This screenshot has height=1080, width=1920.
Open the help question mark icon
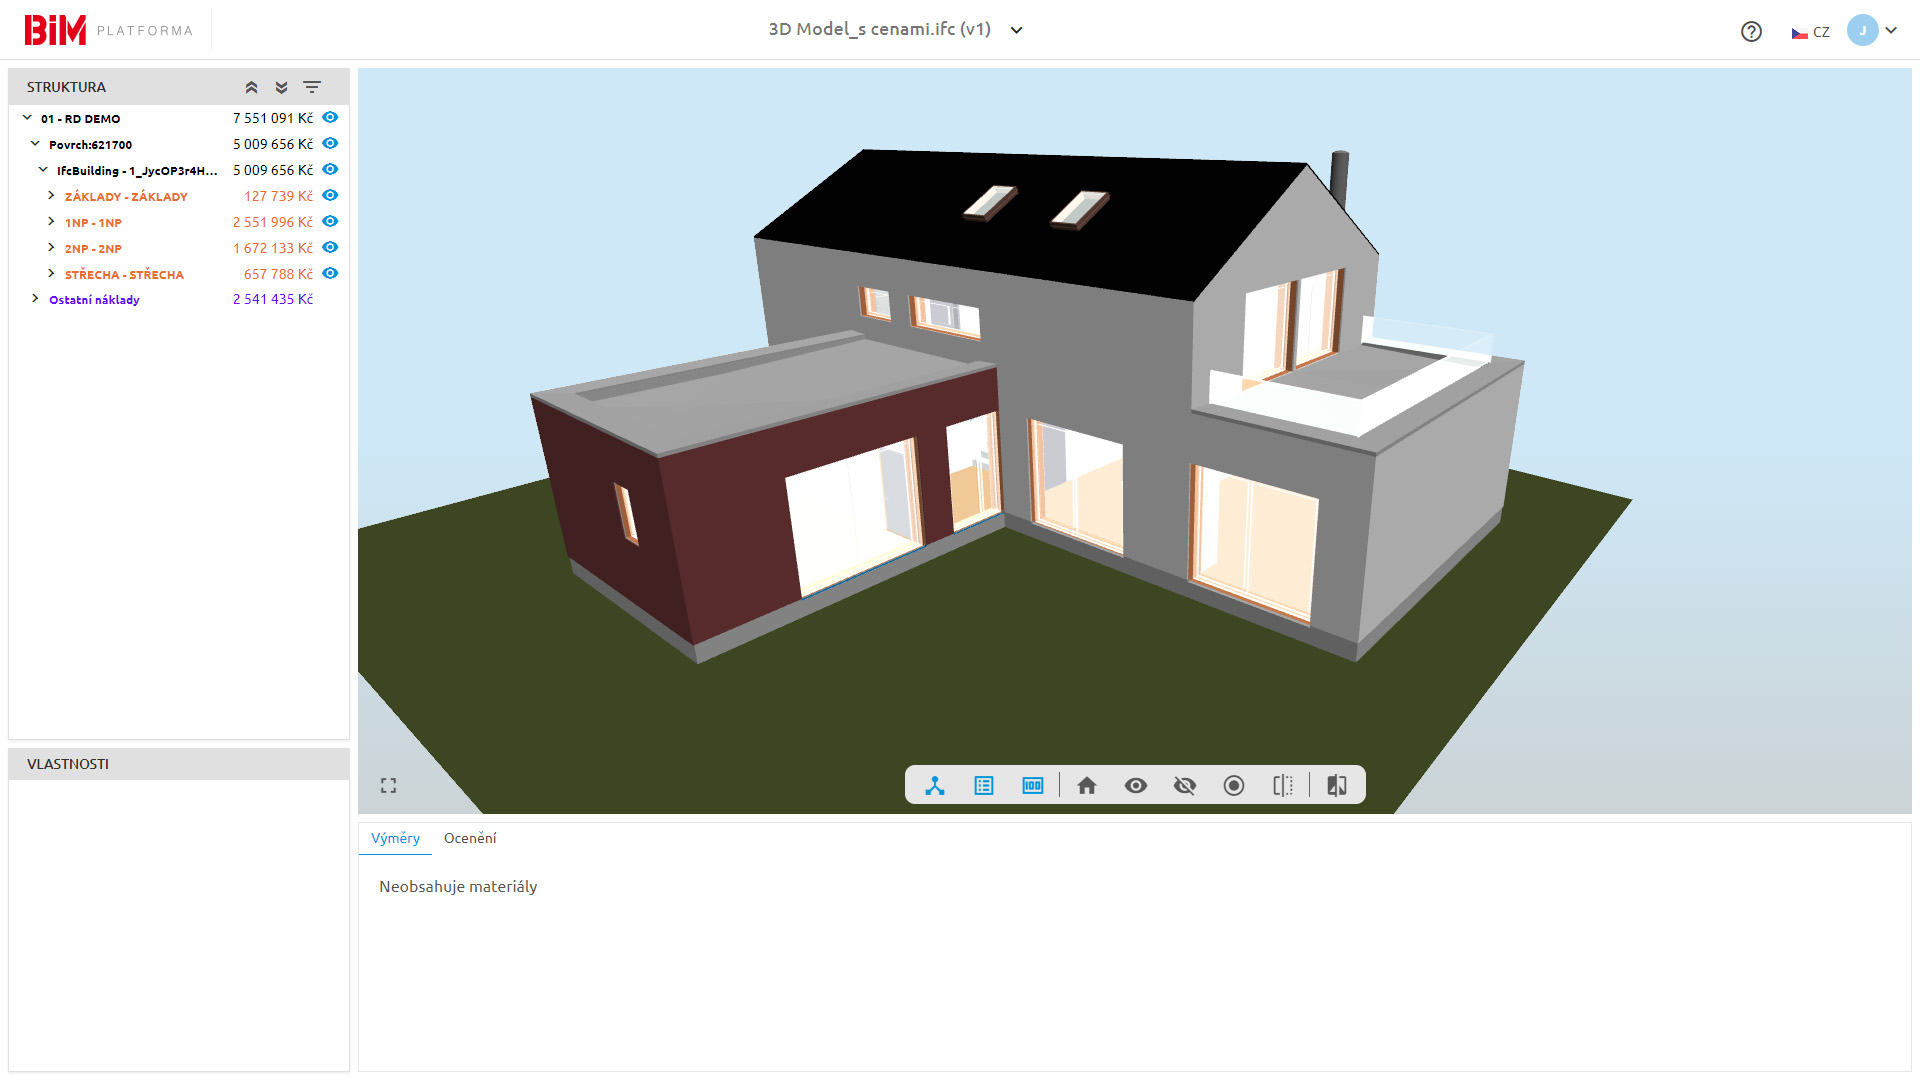(1751, 32)
